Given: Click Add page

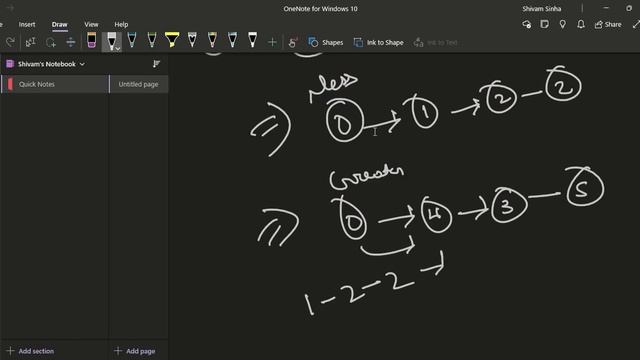Looking at the screenshot, I should pos(135,351).
